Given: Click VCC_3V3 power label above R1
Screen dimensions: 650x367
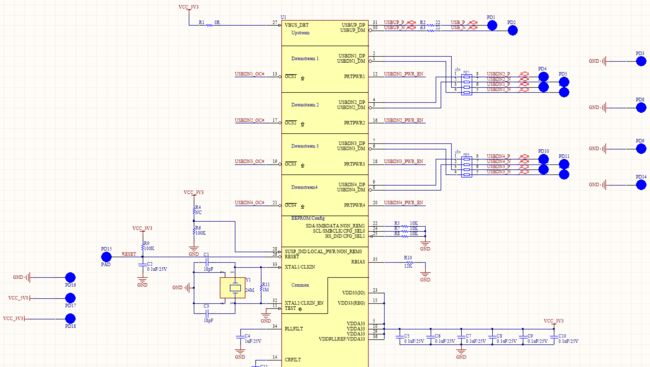Looking at the screenshot, I should (189, 7).
